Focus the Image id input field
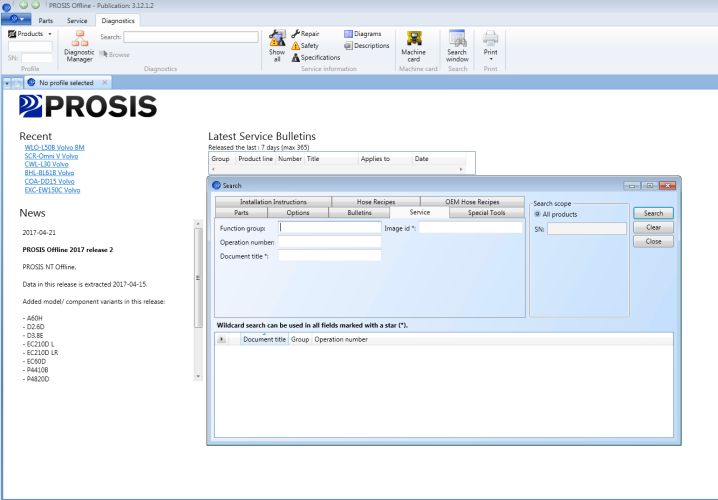 click(x=470, y=228)
